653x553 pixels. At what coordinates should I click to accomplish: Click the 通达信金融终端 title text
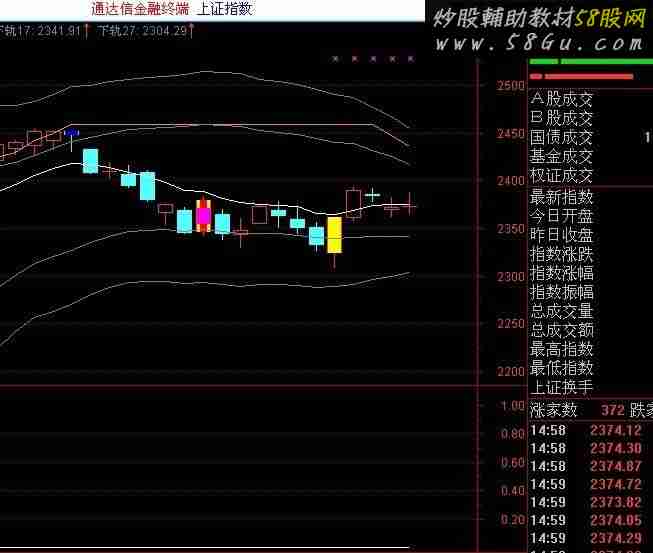pyautogui.click(x=140, y=9)
